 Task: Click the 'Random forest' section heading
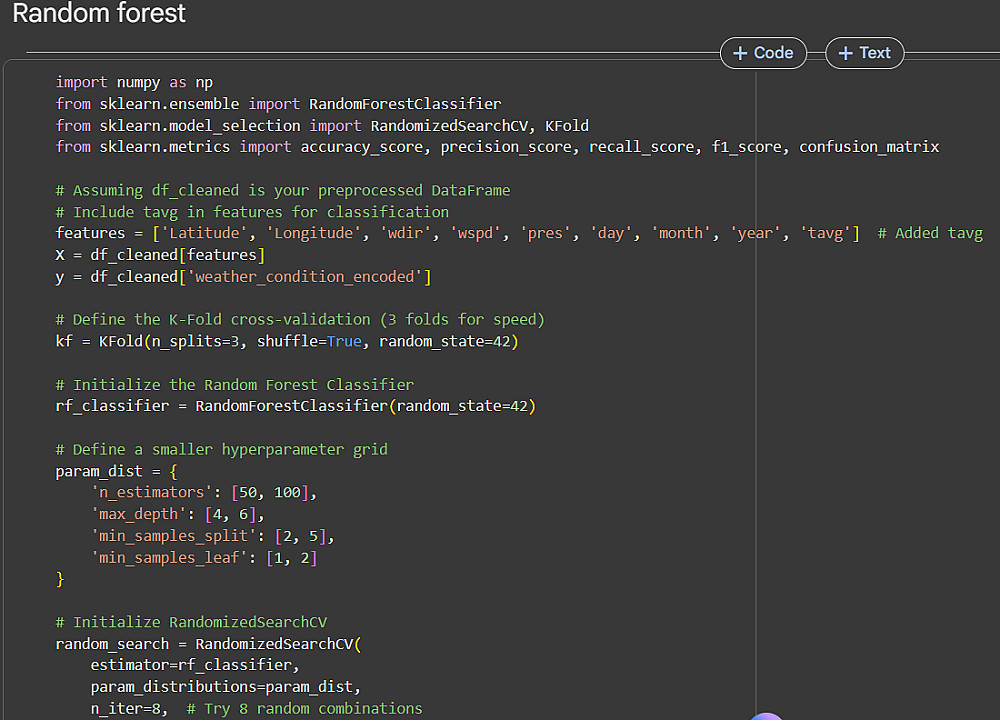99,14
